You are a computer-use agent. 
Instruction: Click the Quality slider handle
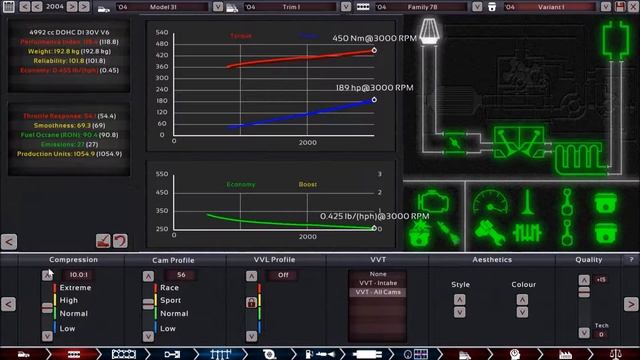click(x=584, y=292)
